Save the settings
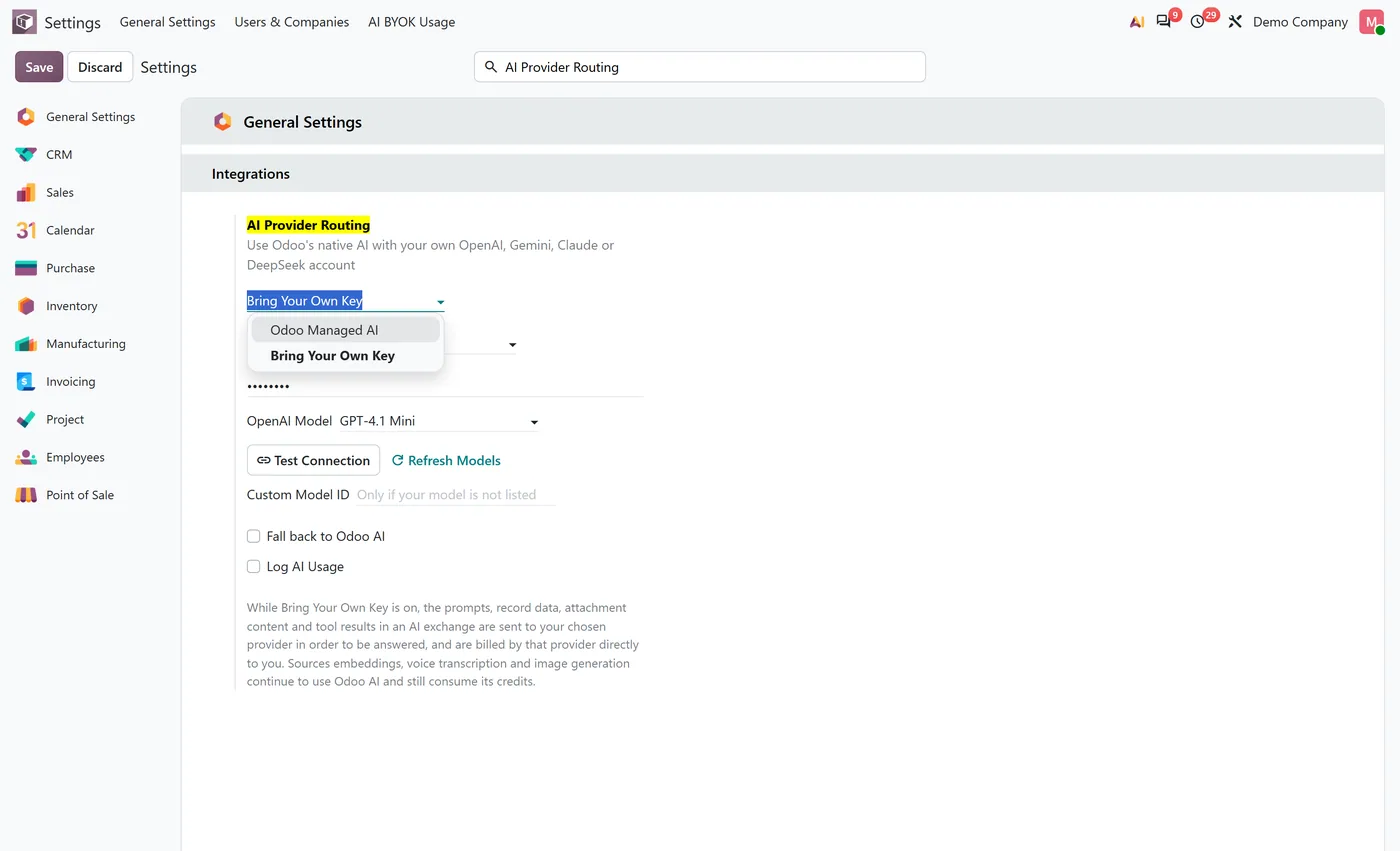This screenshot has width=1400, height=851. click(39, 67)
